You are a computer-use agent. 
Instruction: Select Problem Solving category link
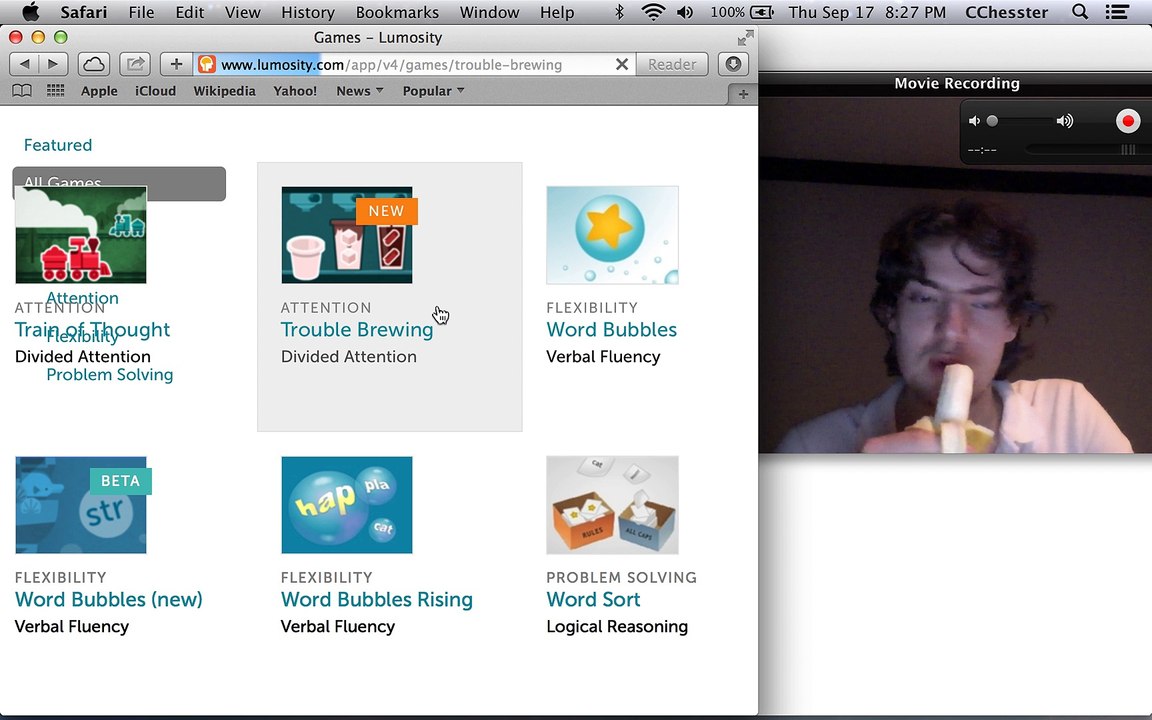[109, 375]
